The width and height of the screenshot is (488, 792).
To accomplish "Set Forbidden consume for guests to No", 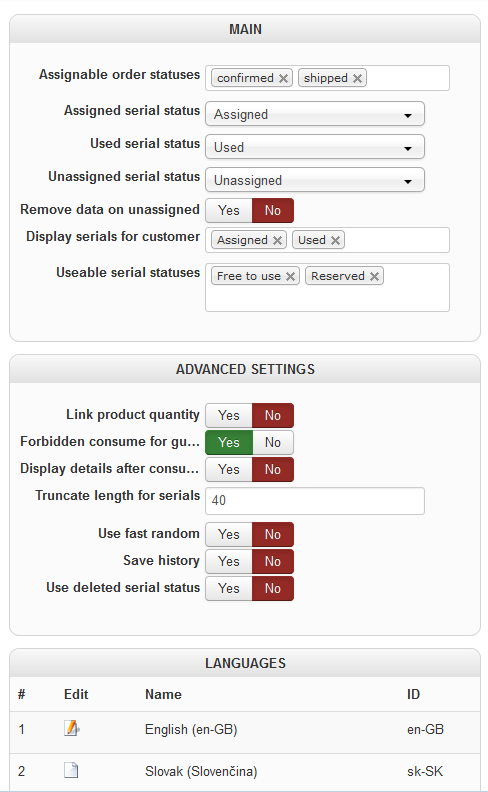I will click(273, 442).
